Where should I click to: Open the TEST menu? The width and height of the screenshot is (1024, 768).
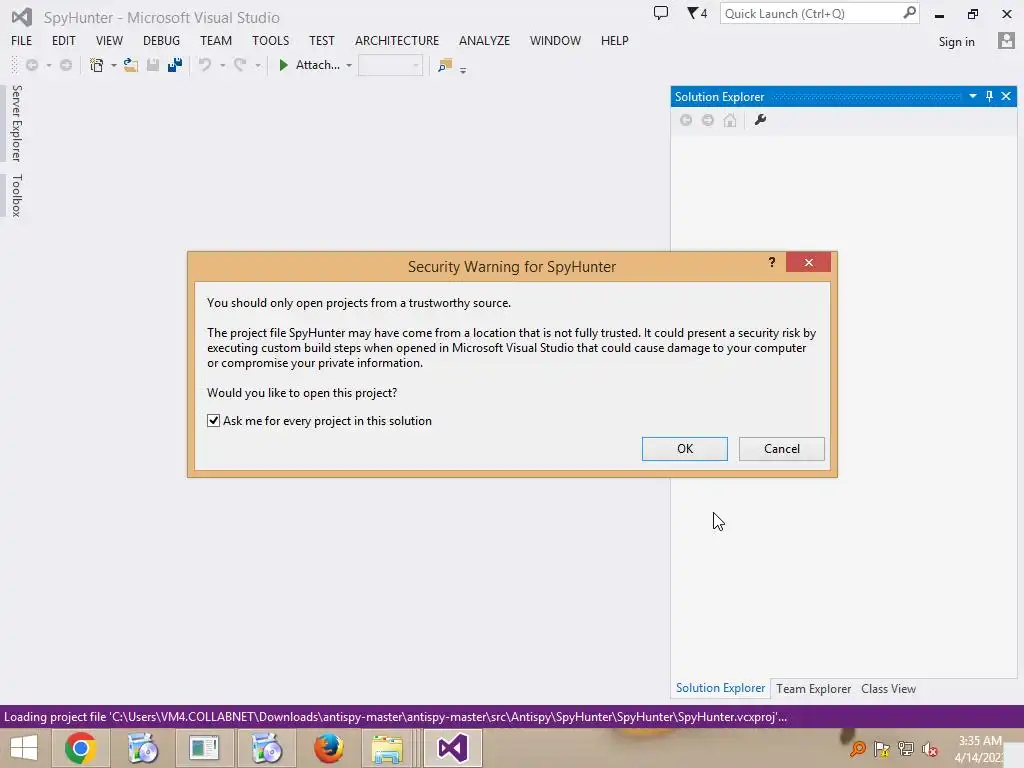click(x=321, y=40)
